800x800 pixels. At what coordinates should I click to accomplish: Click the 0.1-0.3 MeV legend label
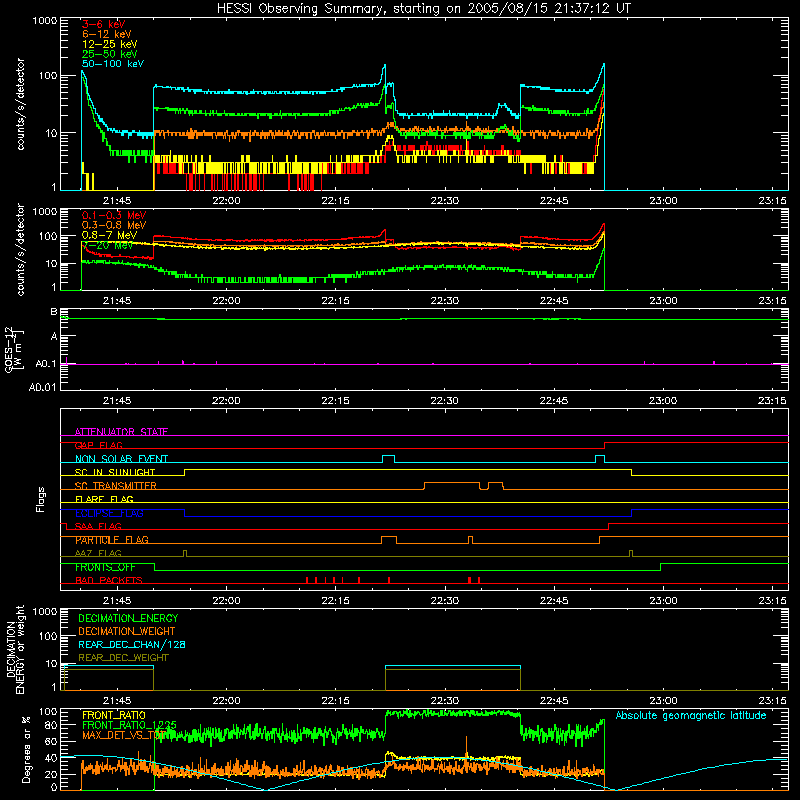(x=114, y=215)
